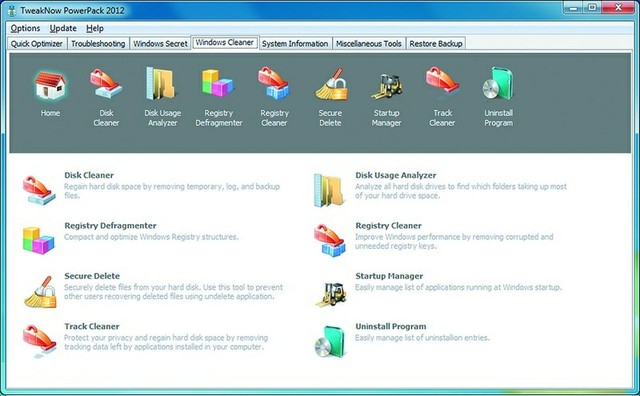Open the Startup Manager heading link in the list
The width and height of the screenshot is (640, 396).
[x=389, y=276]
